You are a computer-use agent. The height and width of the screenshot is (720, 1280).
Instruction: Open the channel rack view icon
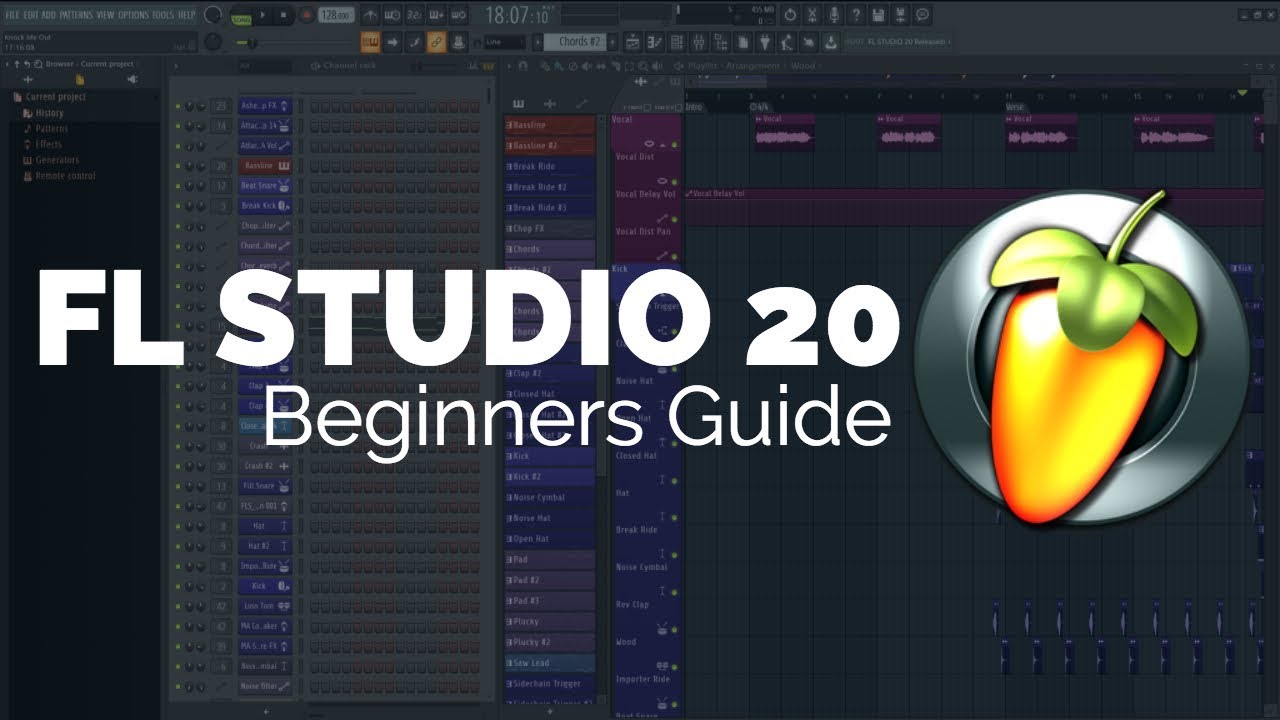tap(677, 42)
